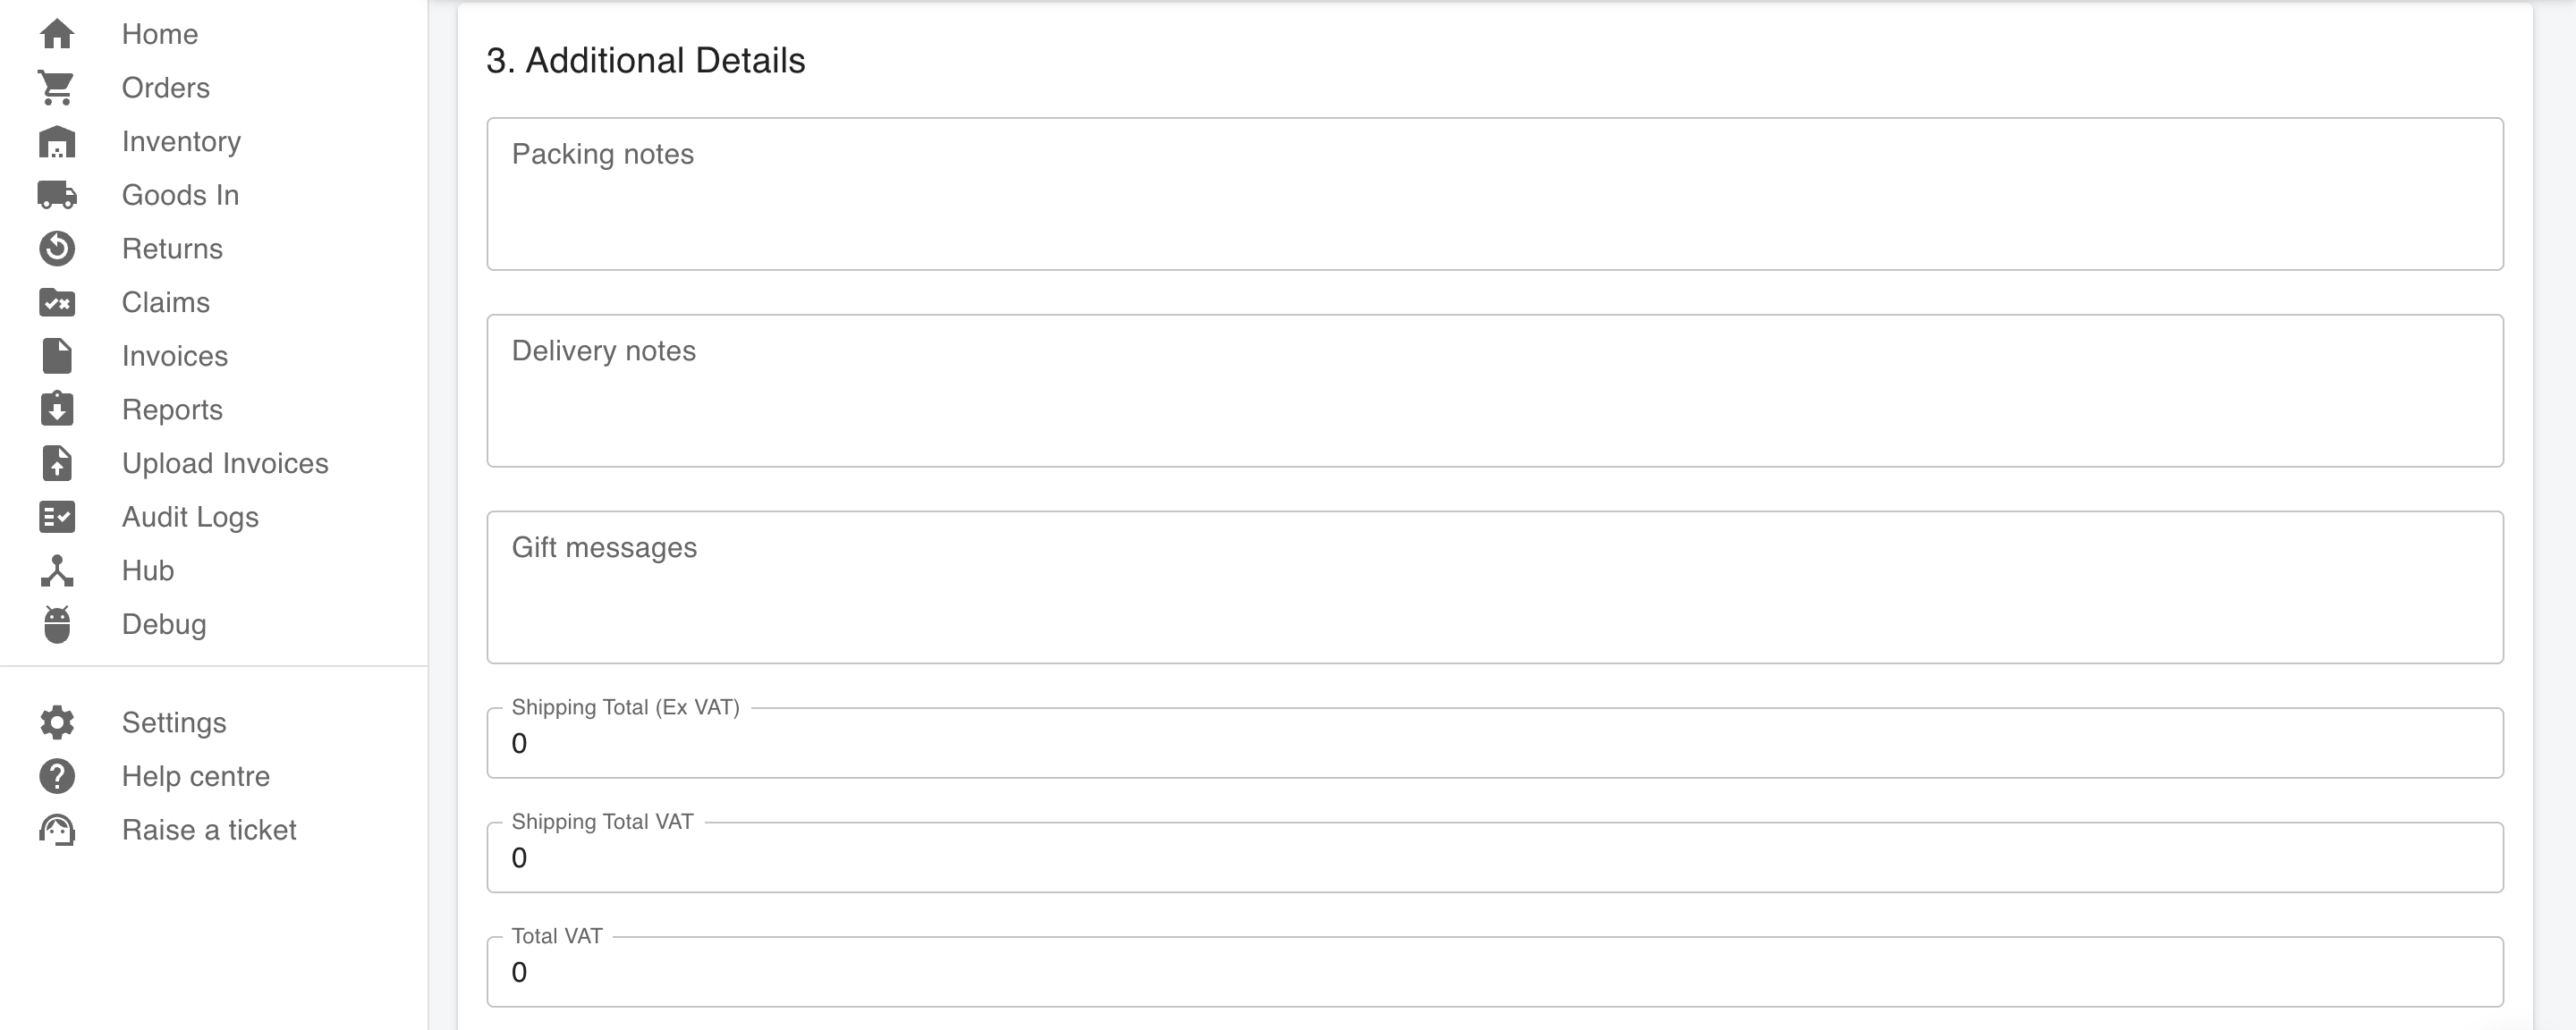
Task: Select the Reports download-clipboard icon
Action: [x=57, y=409]
